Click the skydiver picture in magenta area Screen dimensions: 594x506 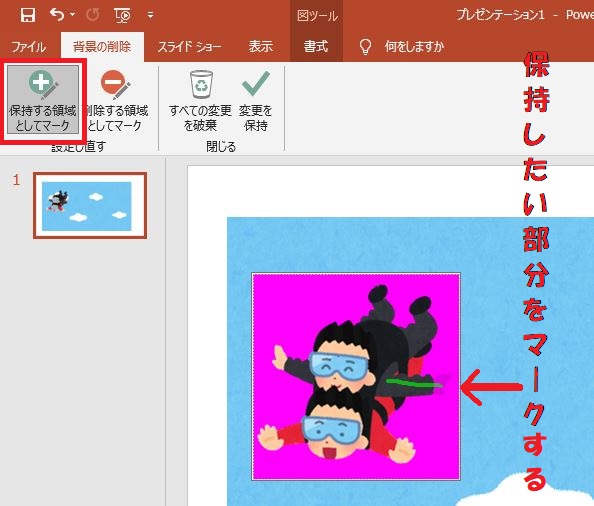click(356, 376)
